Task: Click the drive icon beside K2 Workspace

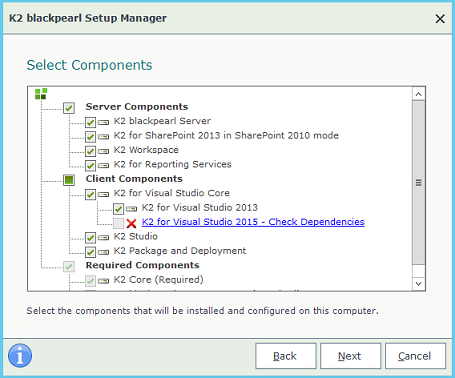Action: click(x=103, y=151)
